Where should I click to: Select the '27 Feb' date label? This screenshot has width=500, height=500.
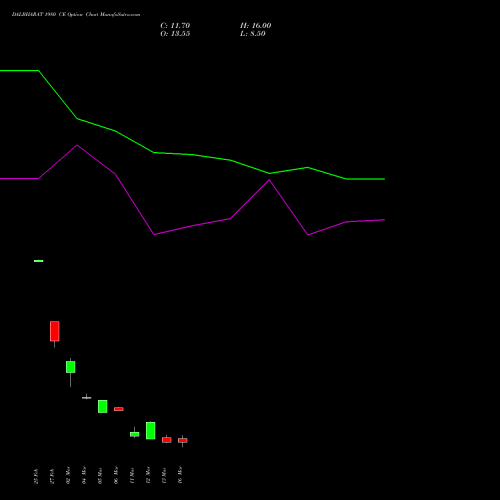tap(52, 476)
